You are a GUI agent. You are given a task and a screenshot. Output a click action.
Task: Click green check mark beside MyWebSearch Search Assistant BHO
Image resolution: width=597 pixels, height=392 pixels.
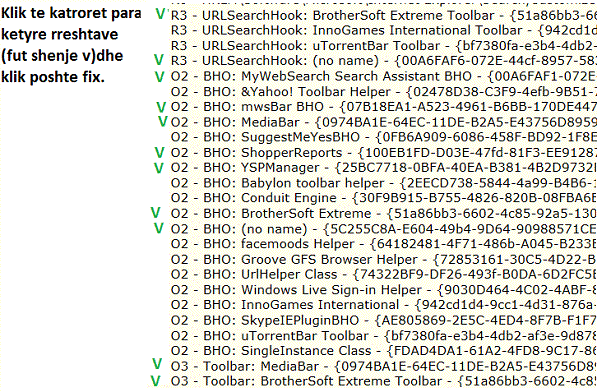coord(159,77)
